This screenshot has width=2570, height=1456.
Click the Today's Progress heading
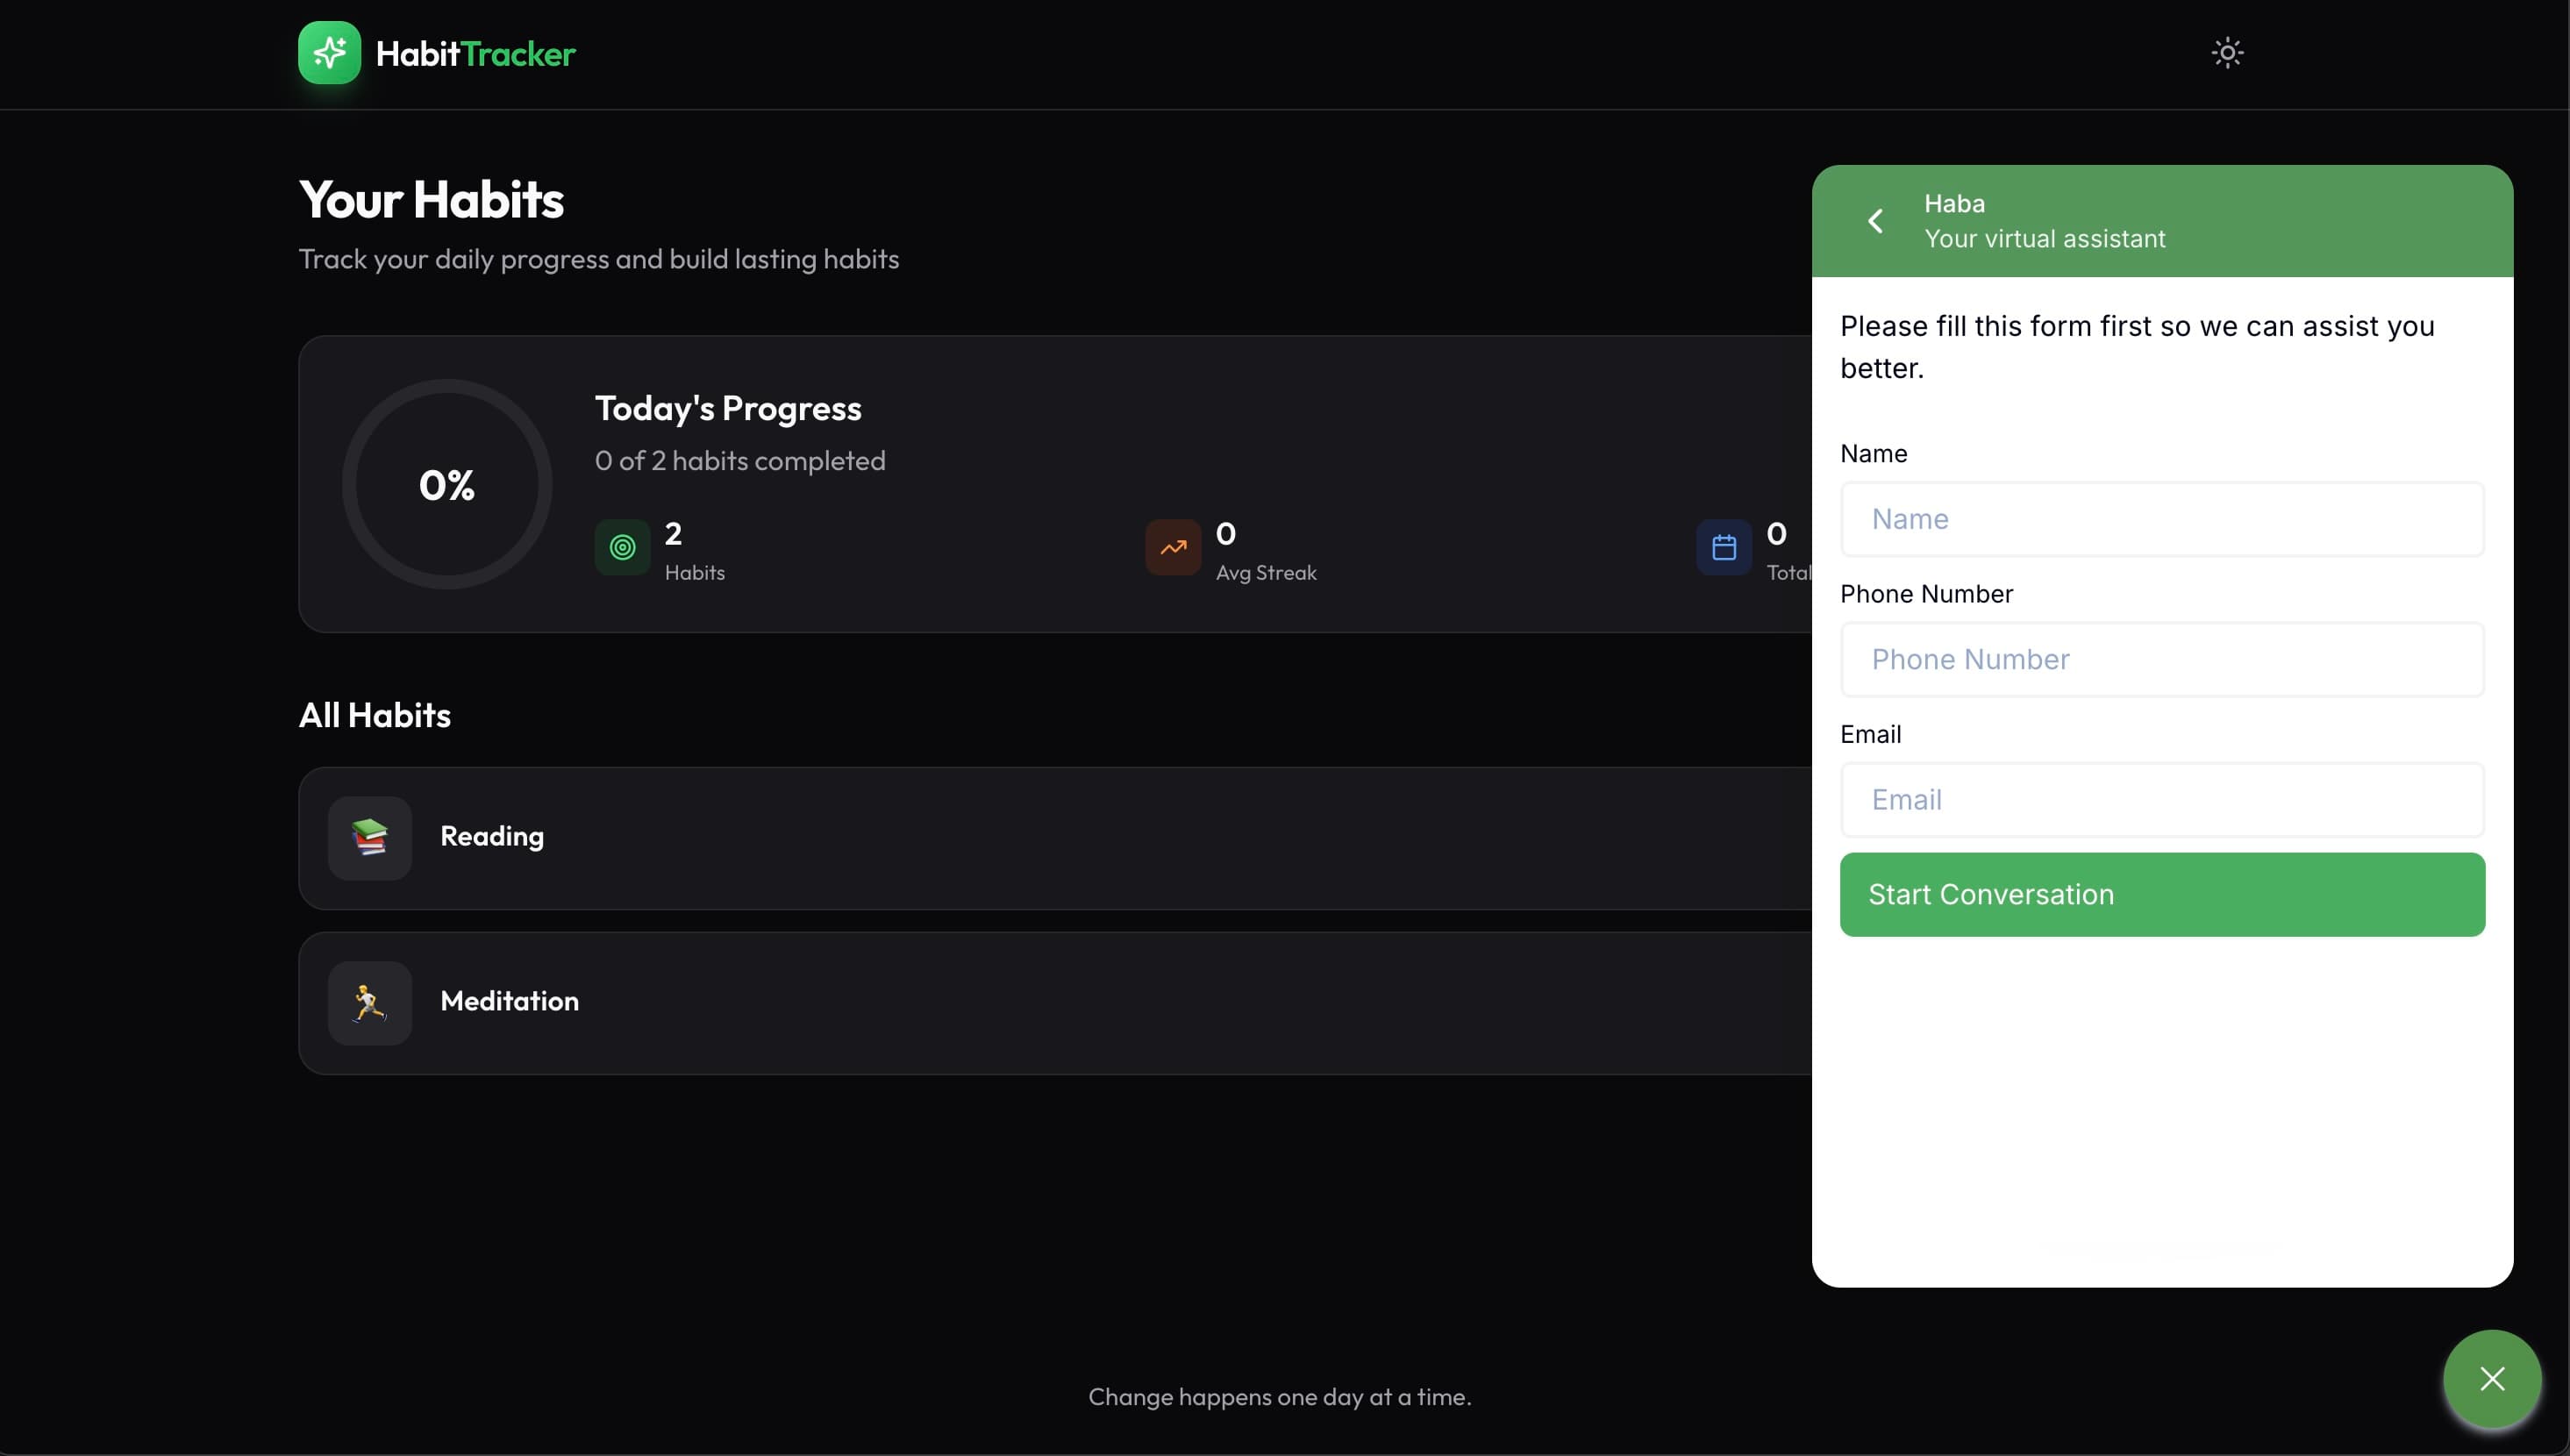click(x=728, y=409)
